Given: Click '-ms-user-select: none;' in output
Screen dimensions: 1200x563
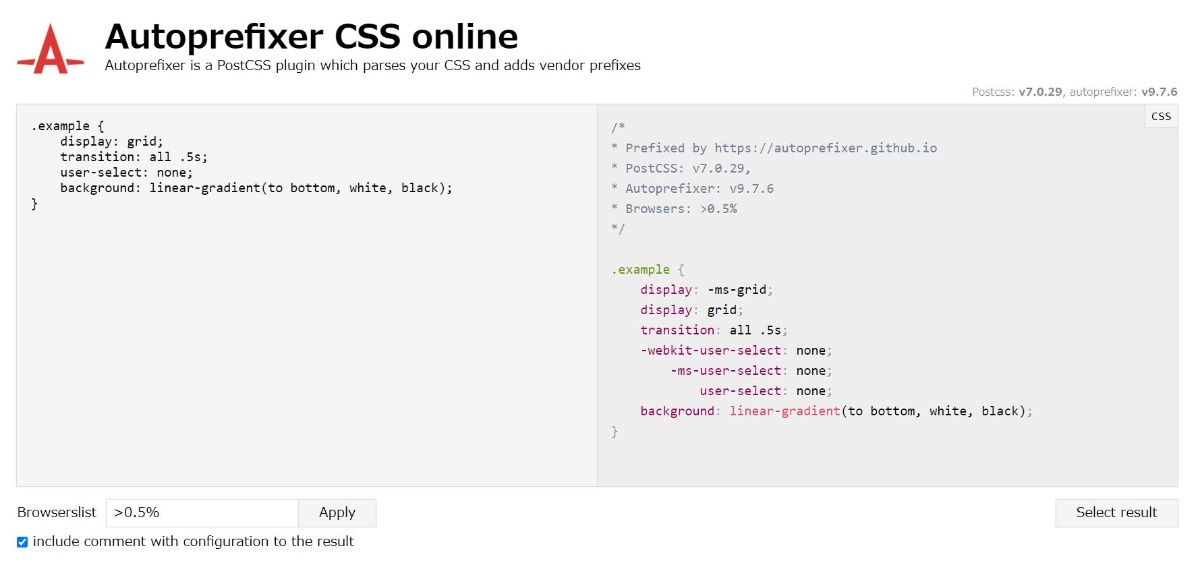Looking at the screenshot, I should (751, 370).
